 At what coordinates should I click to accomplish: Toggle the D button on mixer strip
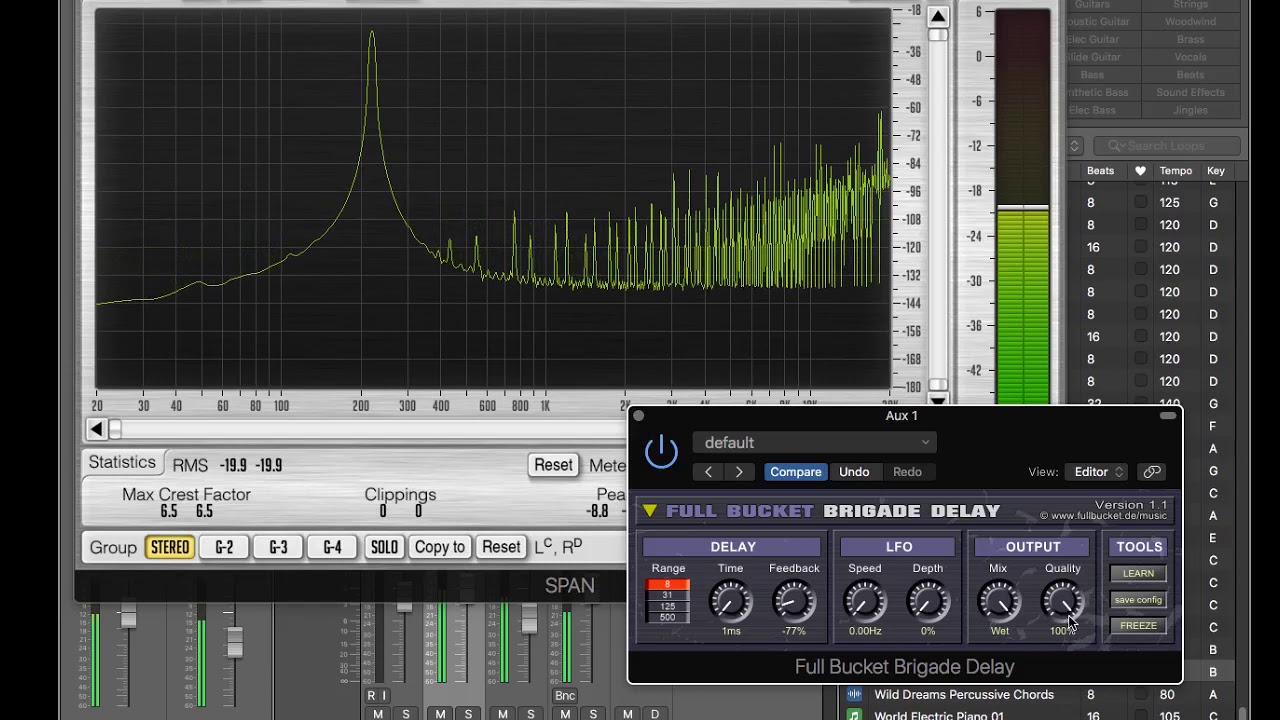coord(655,714)
